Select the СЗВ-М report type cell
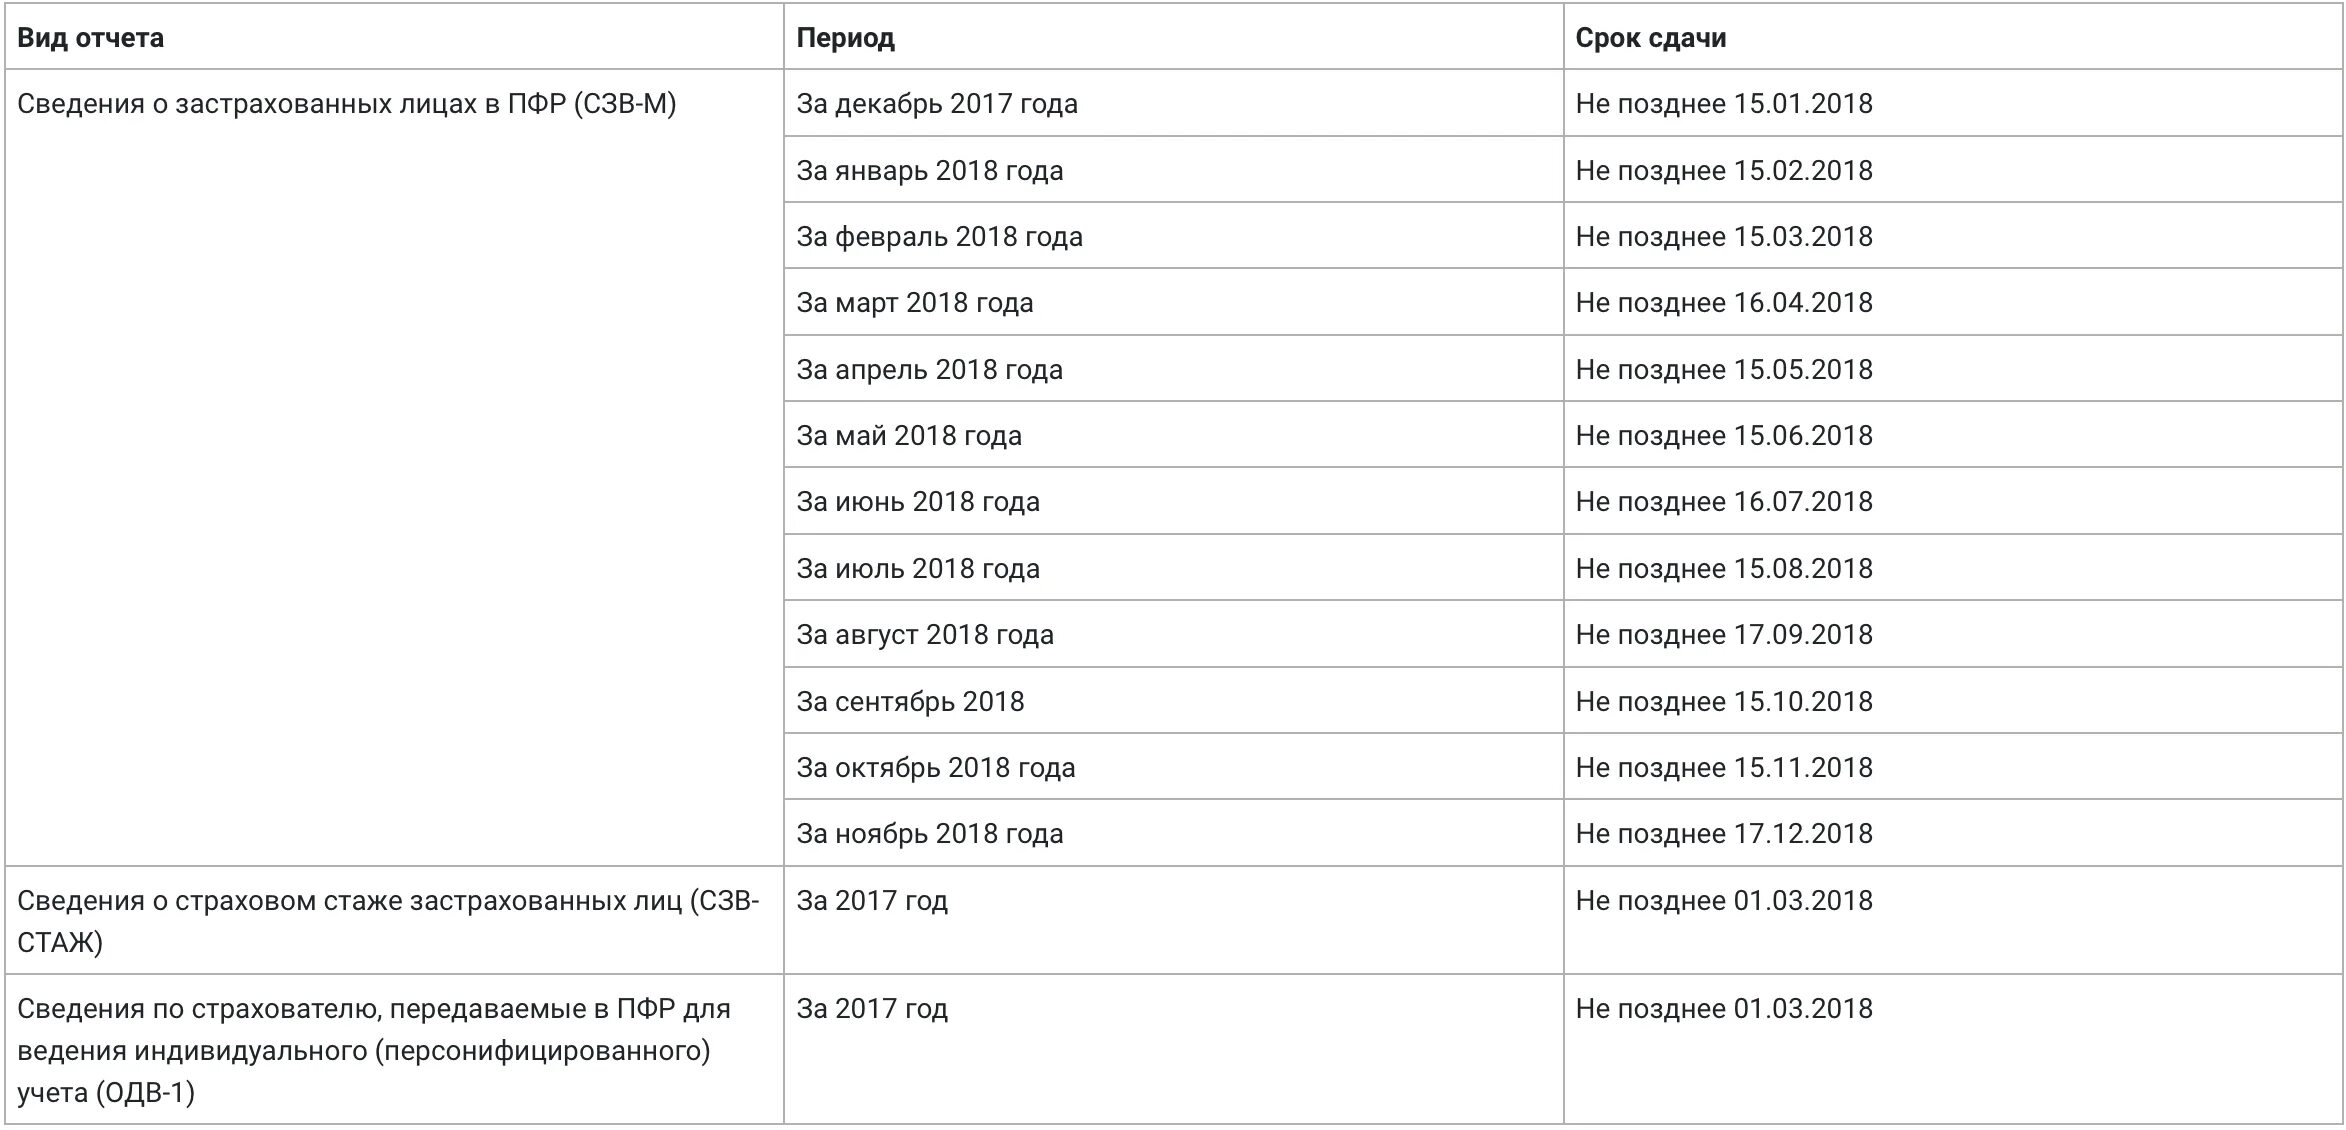 (394, 468)
